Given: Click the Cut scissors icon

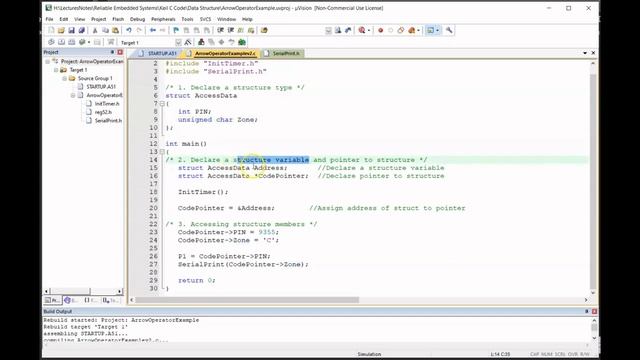Looking at the screenshot, I should (x=95, y=30).
